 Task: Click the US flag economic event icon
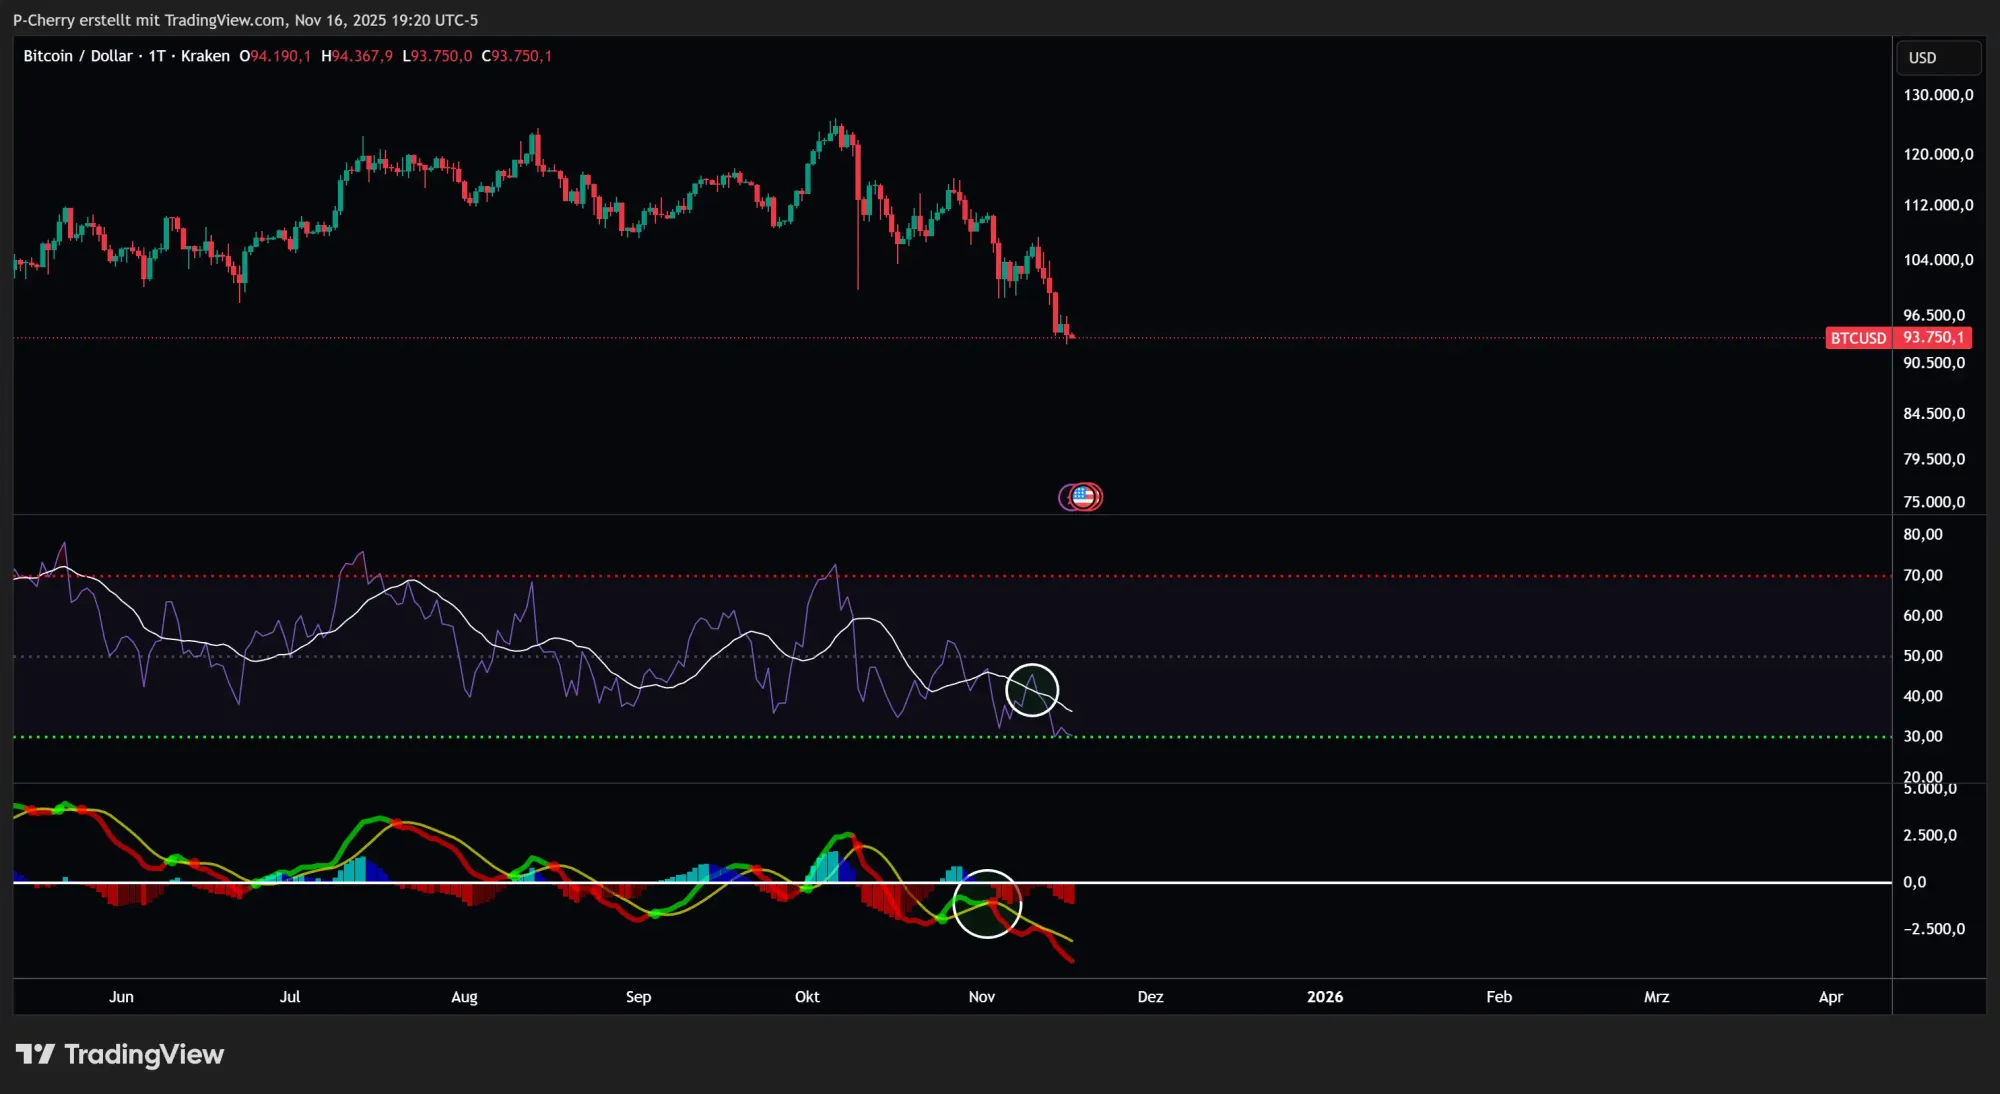click(1082, 496)
